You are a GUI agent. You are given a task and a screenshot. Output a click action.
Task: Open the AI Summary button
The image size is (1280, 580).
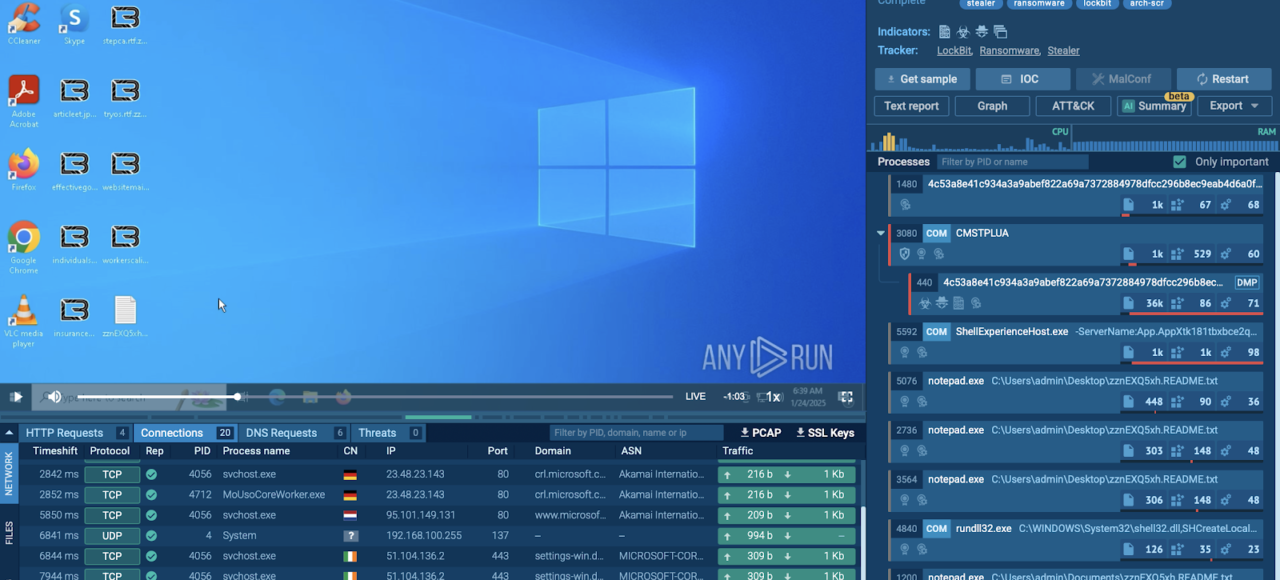tap(1154, 106)
